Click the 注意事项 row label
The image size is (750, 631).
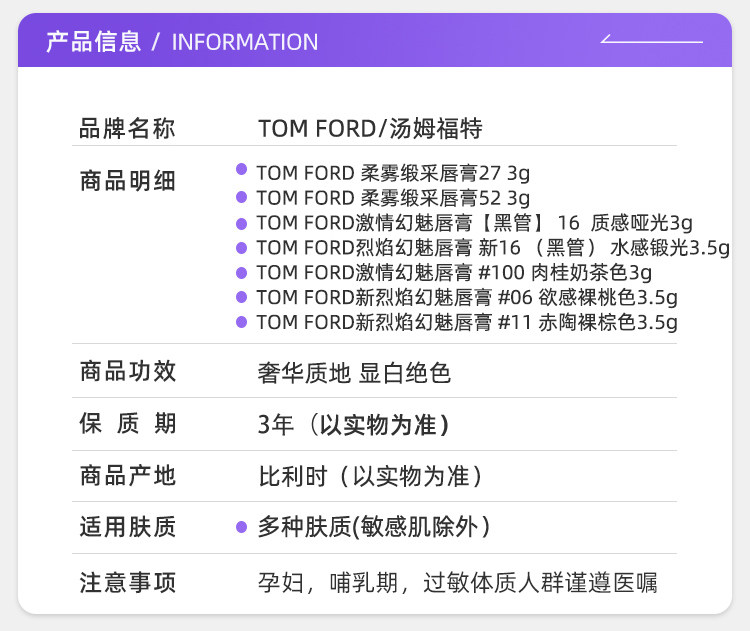pyautogui.click(x=127, y=582)
